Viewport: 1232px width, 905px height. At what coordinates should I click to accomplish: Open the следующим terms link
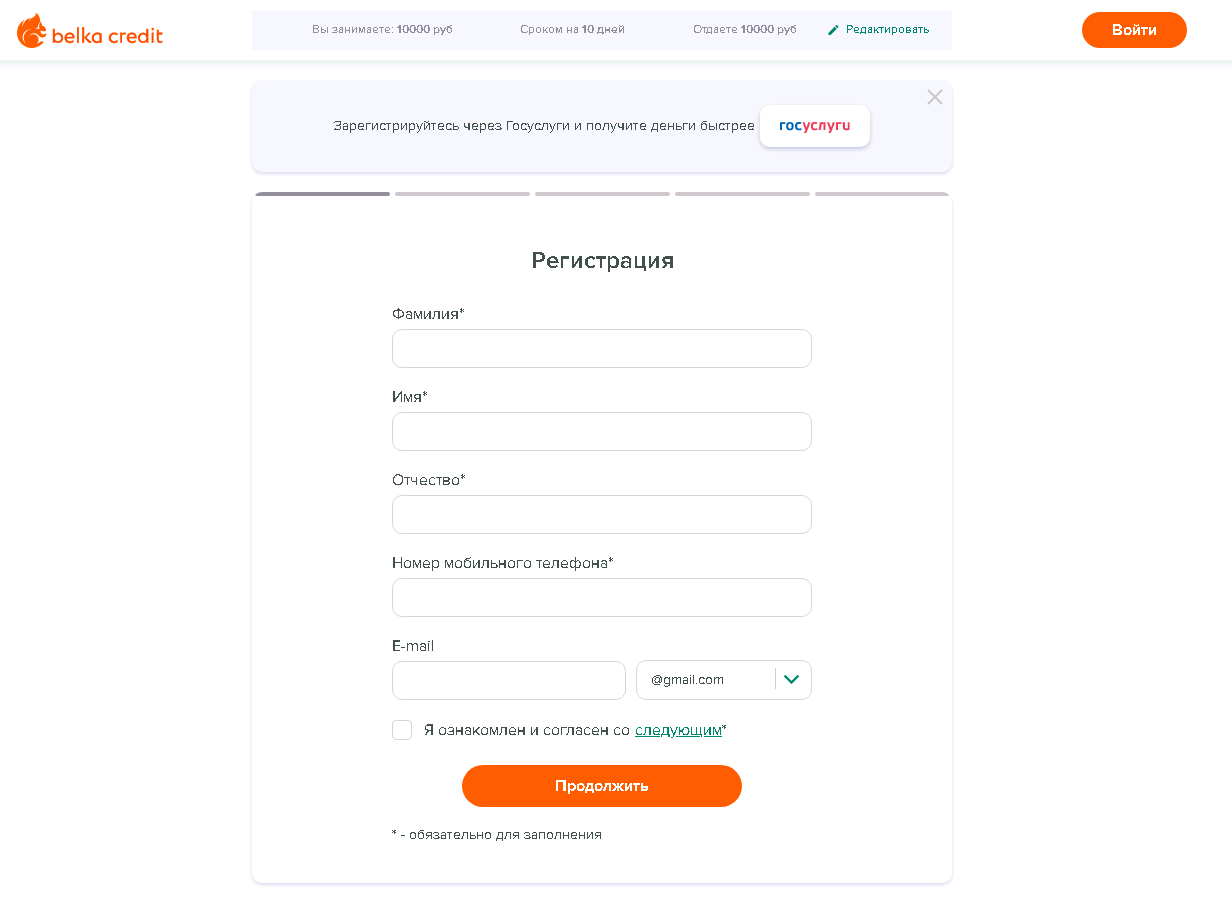[x=678, y=730]
